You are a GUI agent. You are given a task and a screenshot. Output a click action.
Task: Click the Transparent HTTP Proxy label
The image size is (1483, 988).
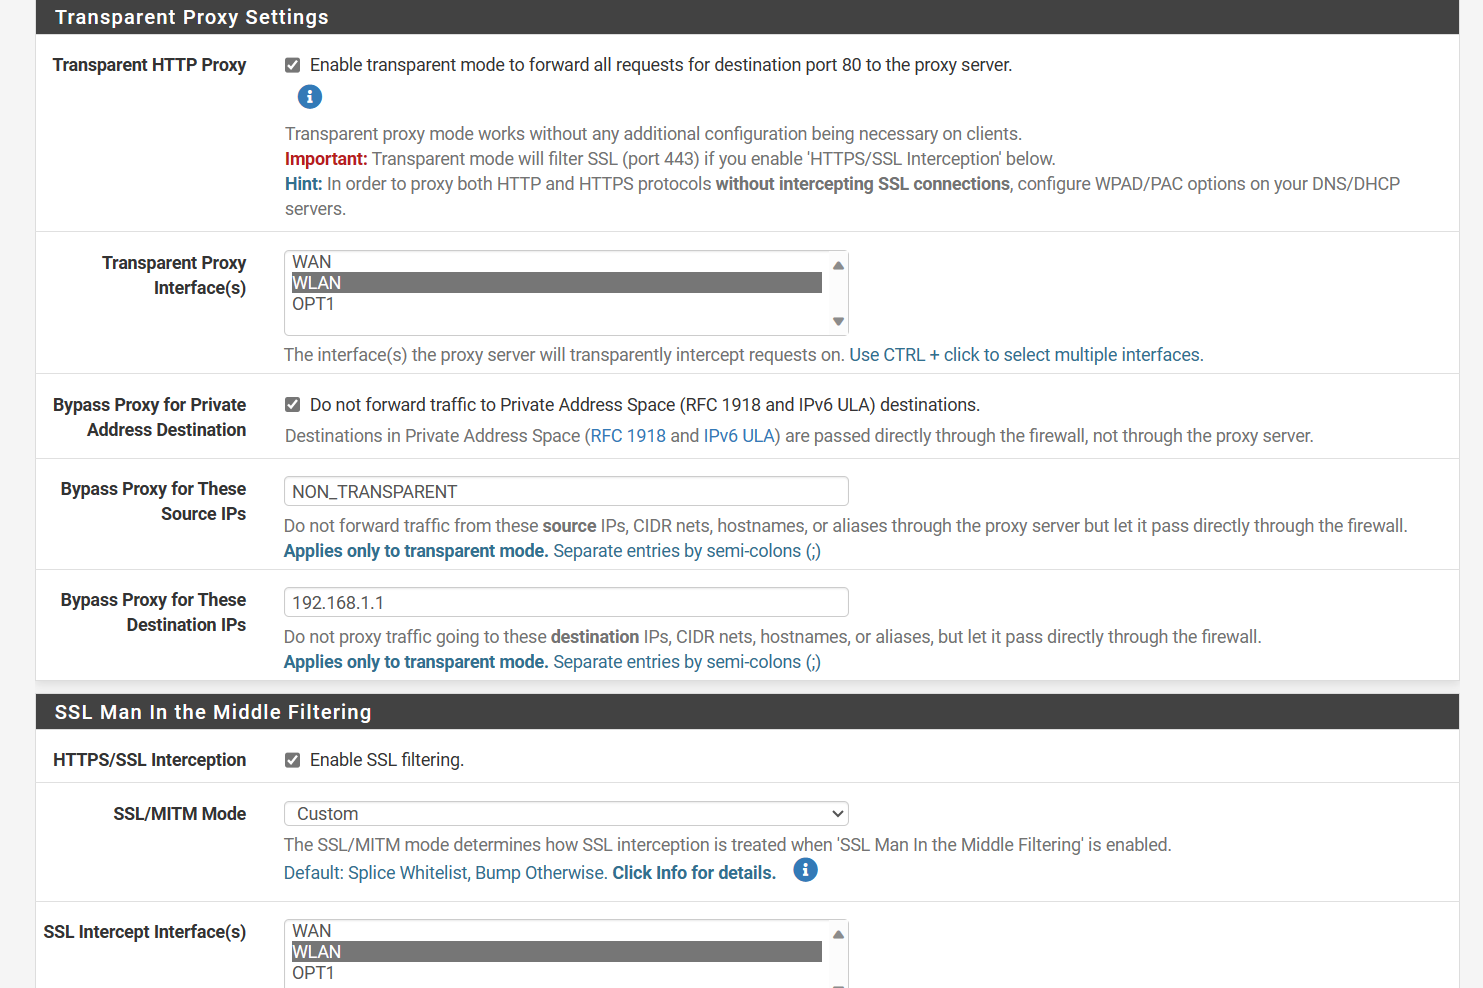click(x=149, y=65)
